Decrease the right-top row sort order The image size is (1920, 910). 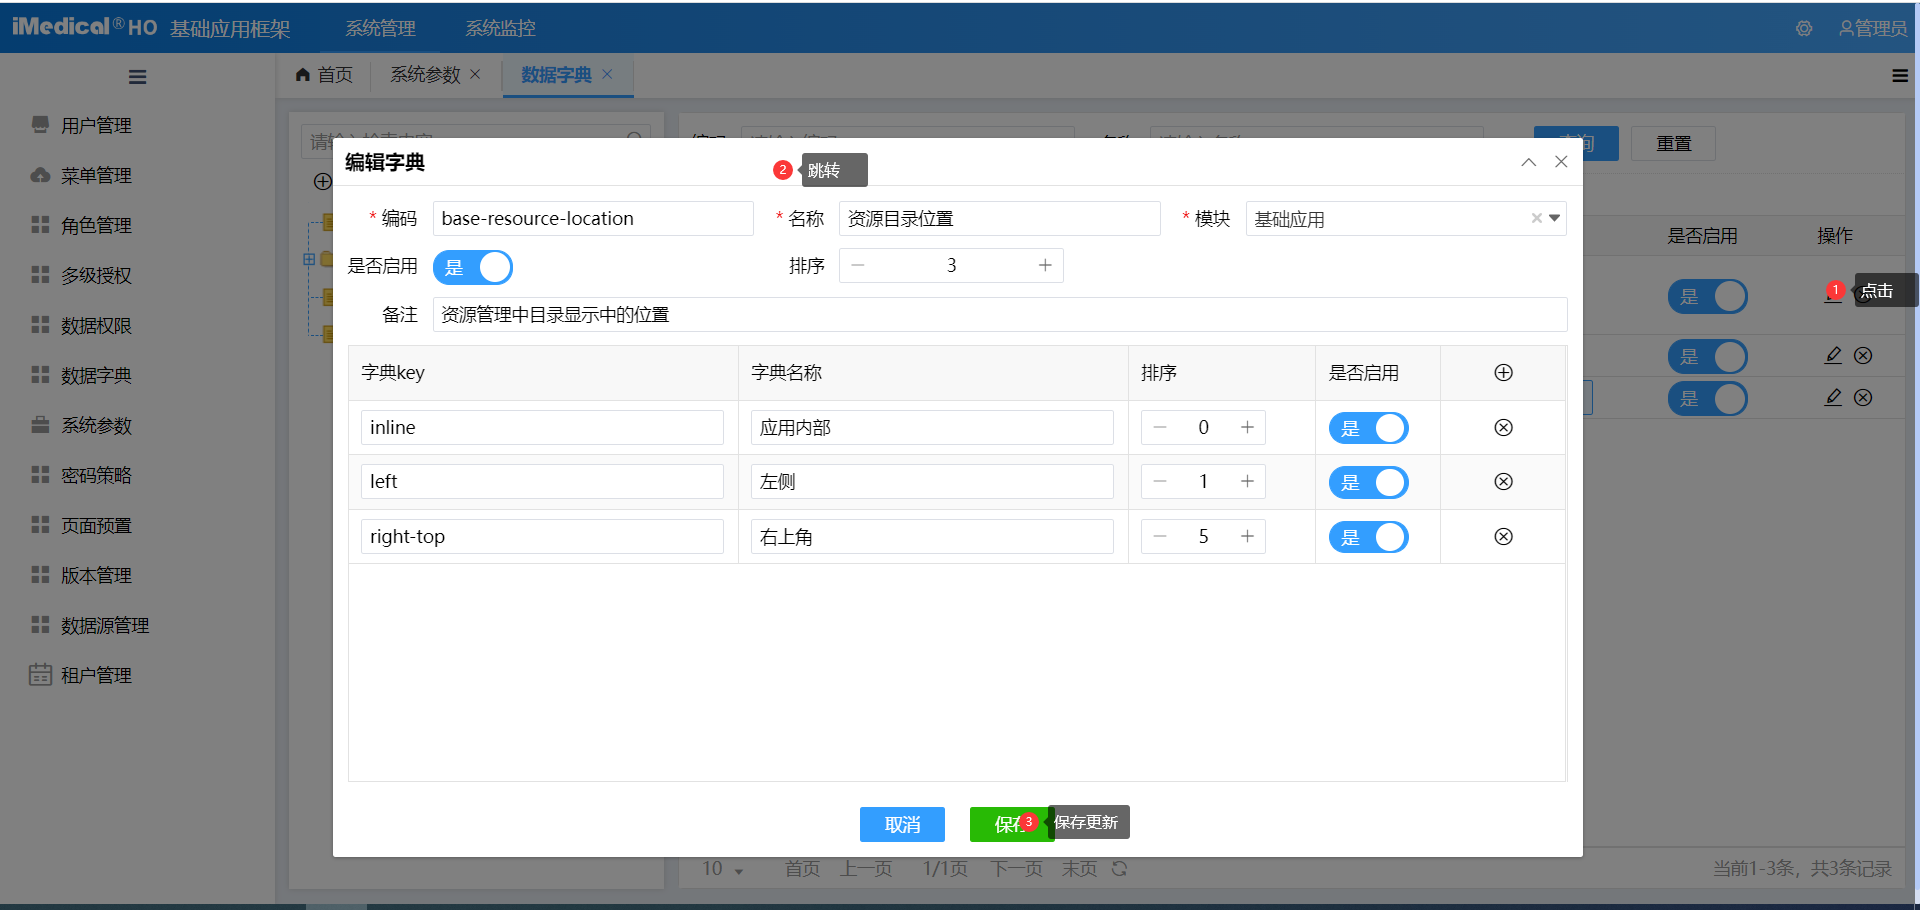tap(1160, 537)
